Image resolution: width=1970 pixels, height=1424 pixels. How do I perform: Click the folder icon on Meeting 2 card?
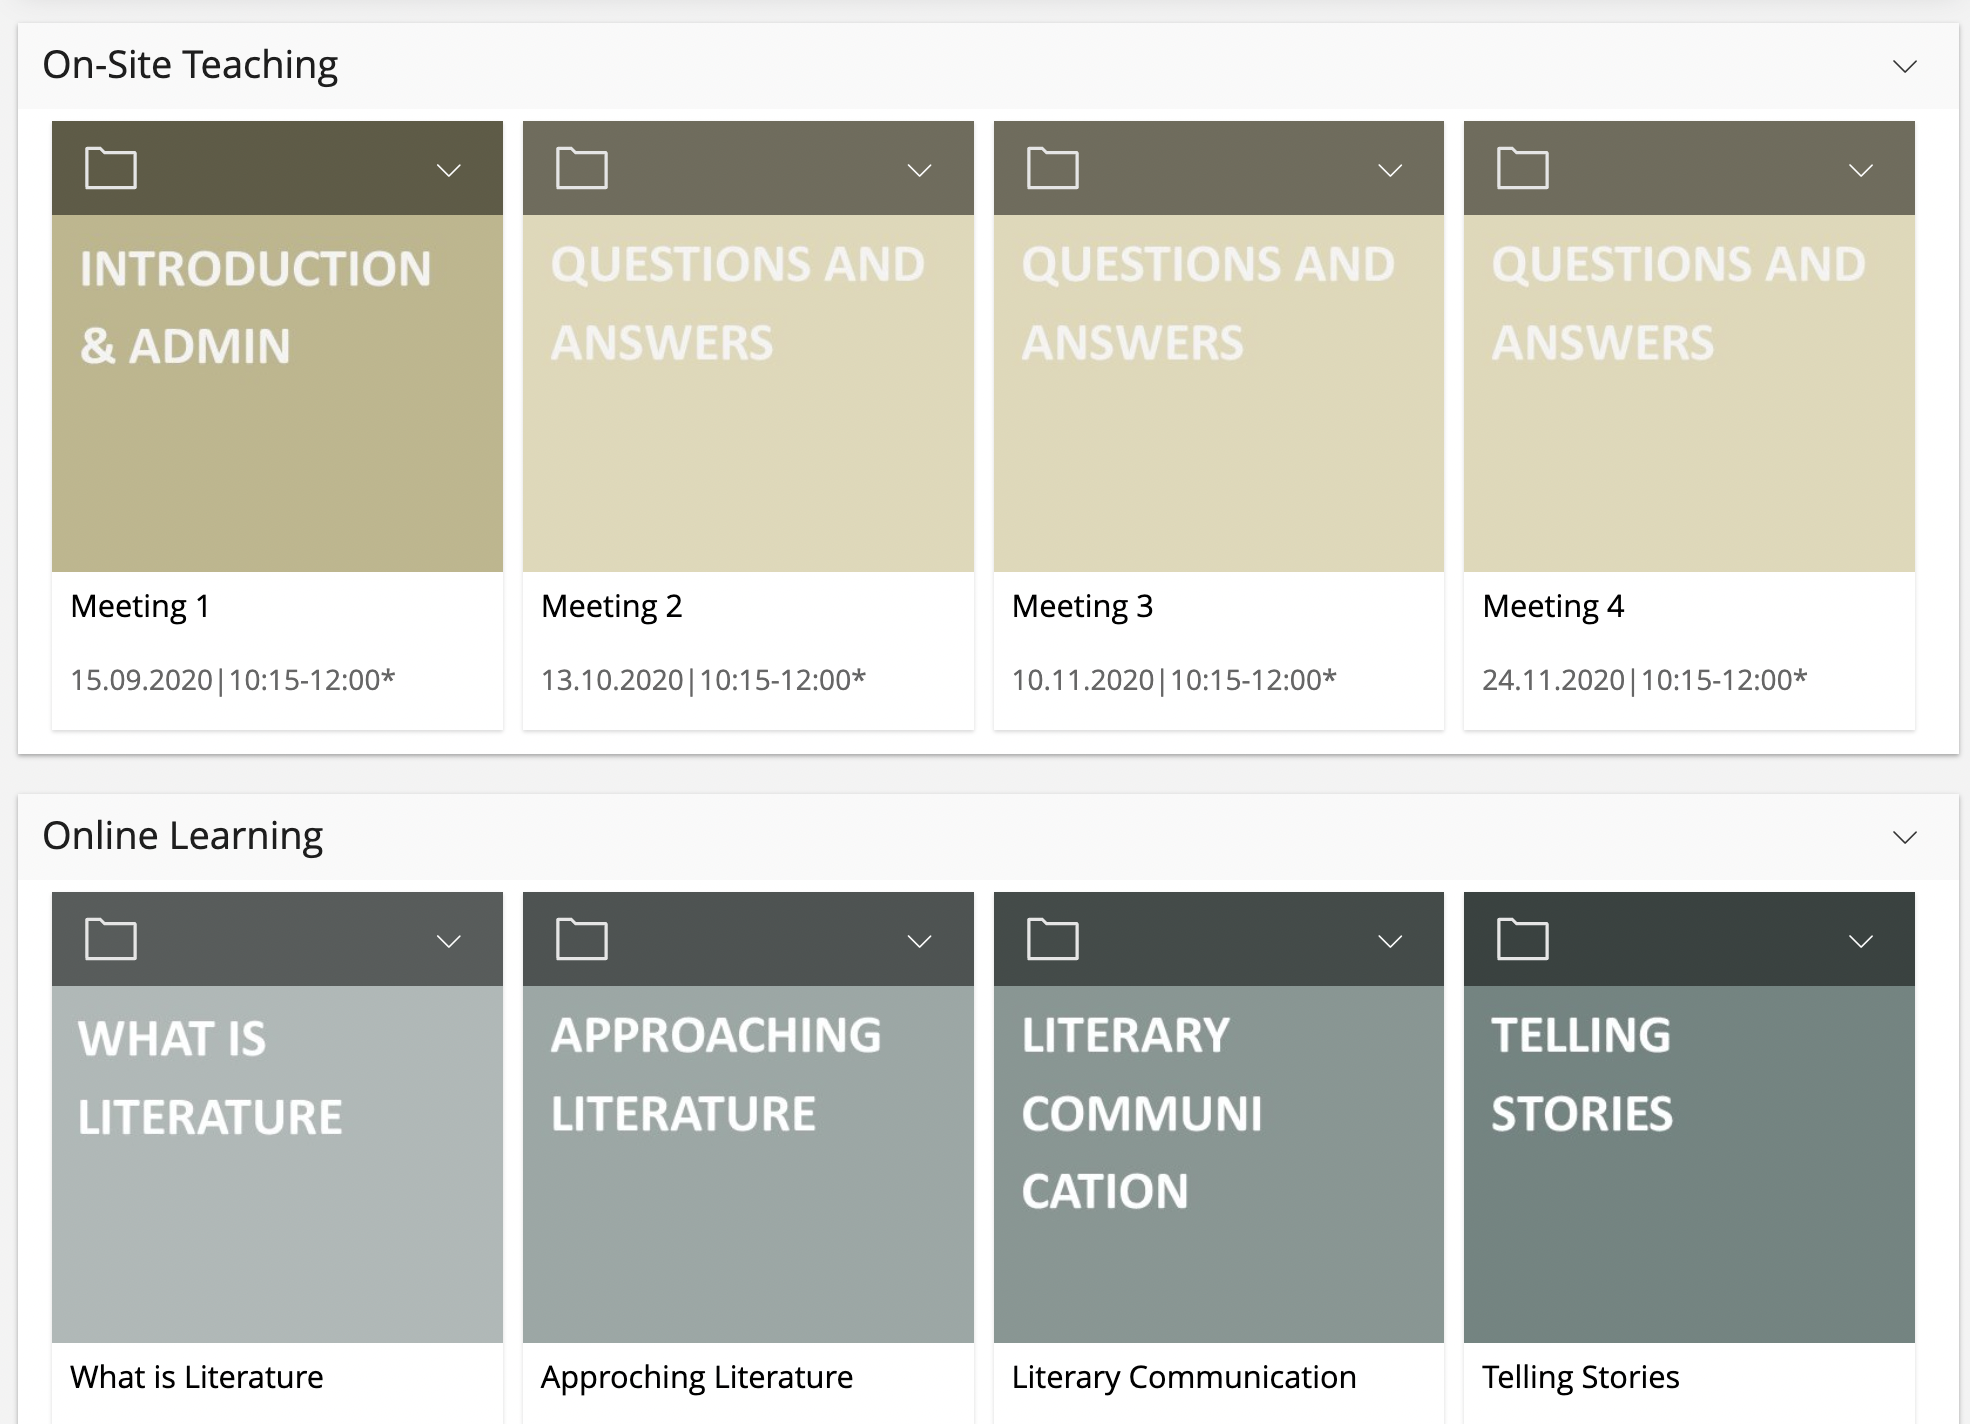point(582,168)
